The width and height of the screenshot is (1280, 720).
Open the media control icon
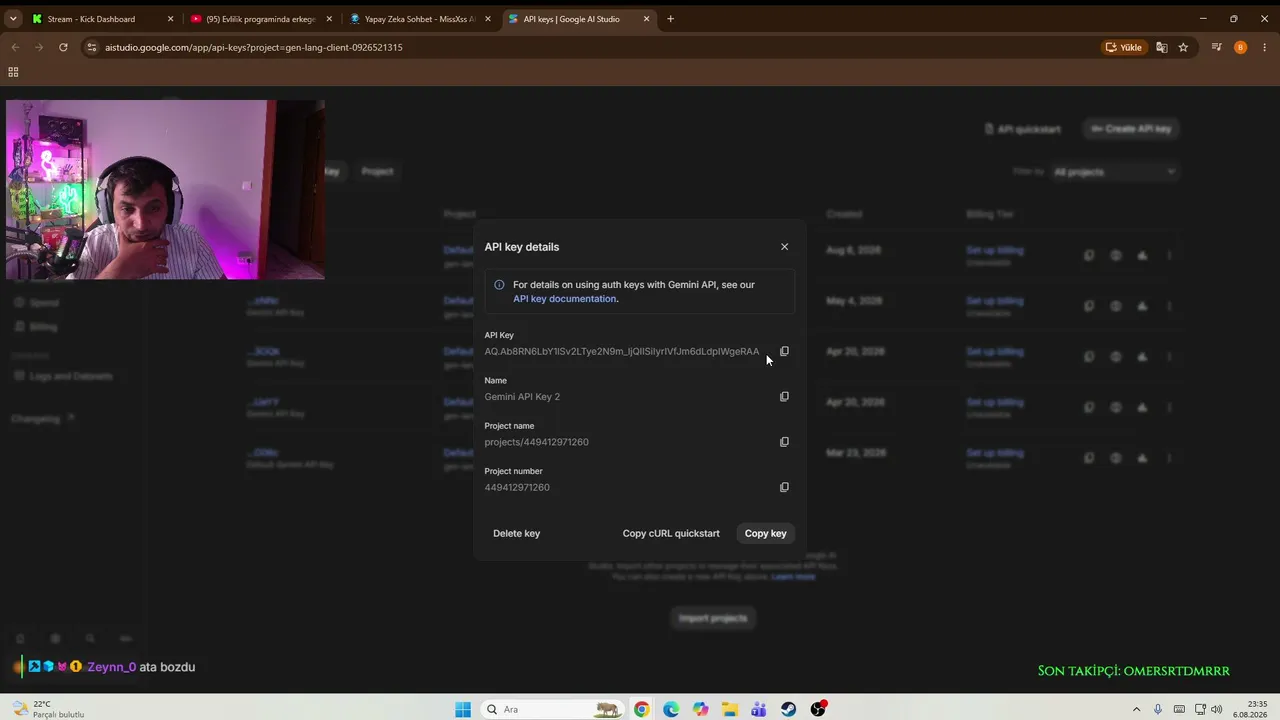tap(1217, 47)
